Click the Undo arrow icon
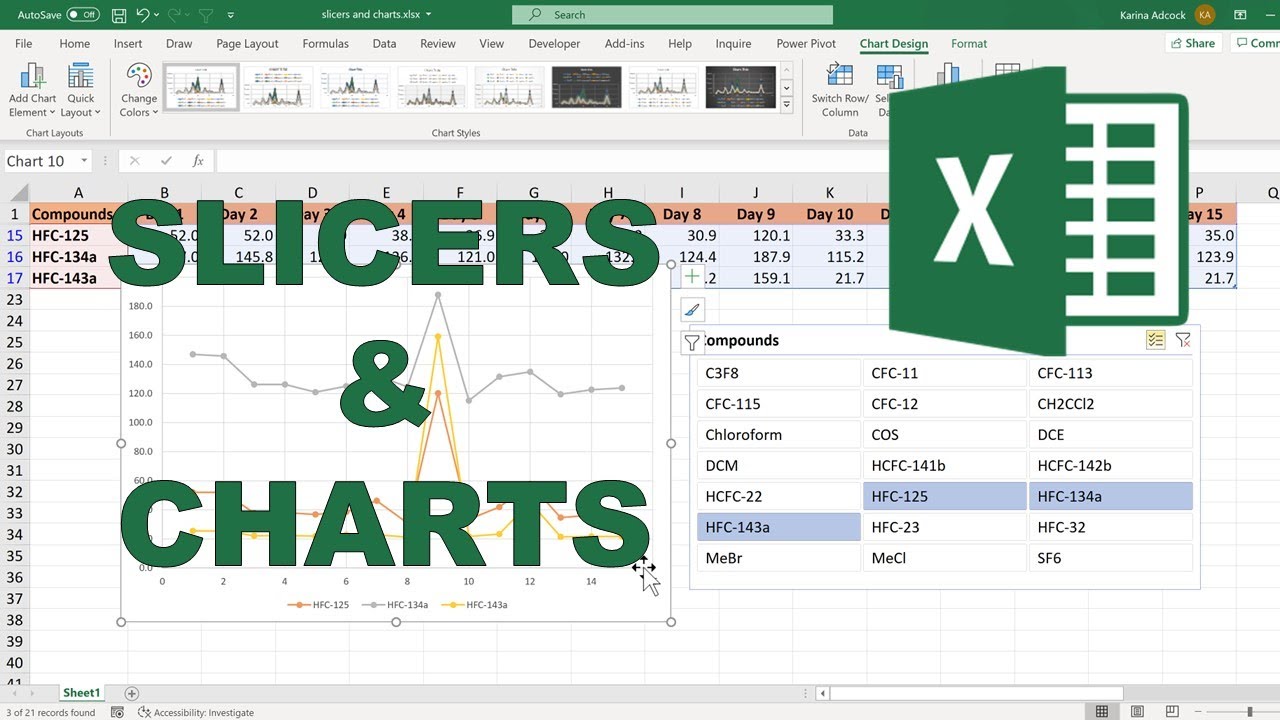This screenshot has width=1280, height=720. tap(143, 15)
